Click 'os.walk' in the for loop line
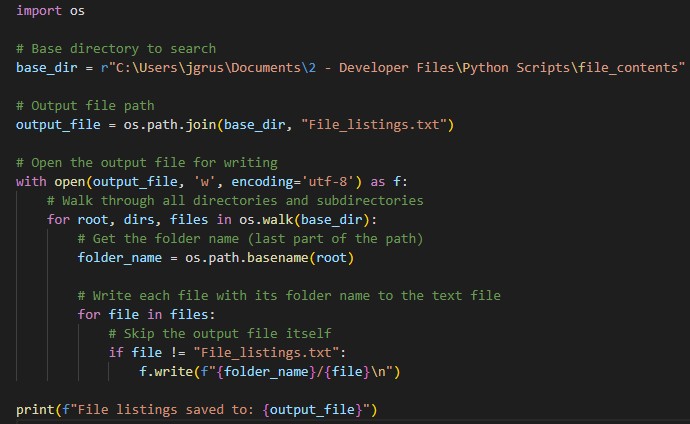Image resolution: width=690 pixels, height=424 pixels. [266, 219]
